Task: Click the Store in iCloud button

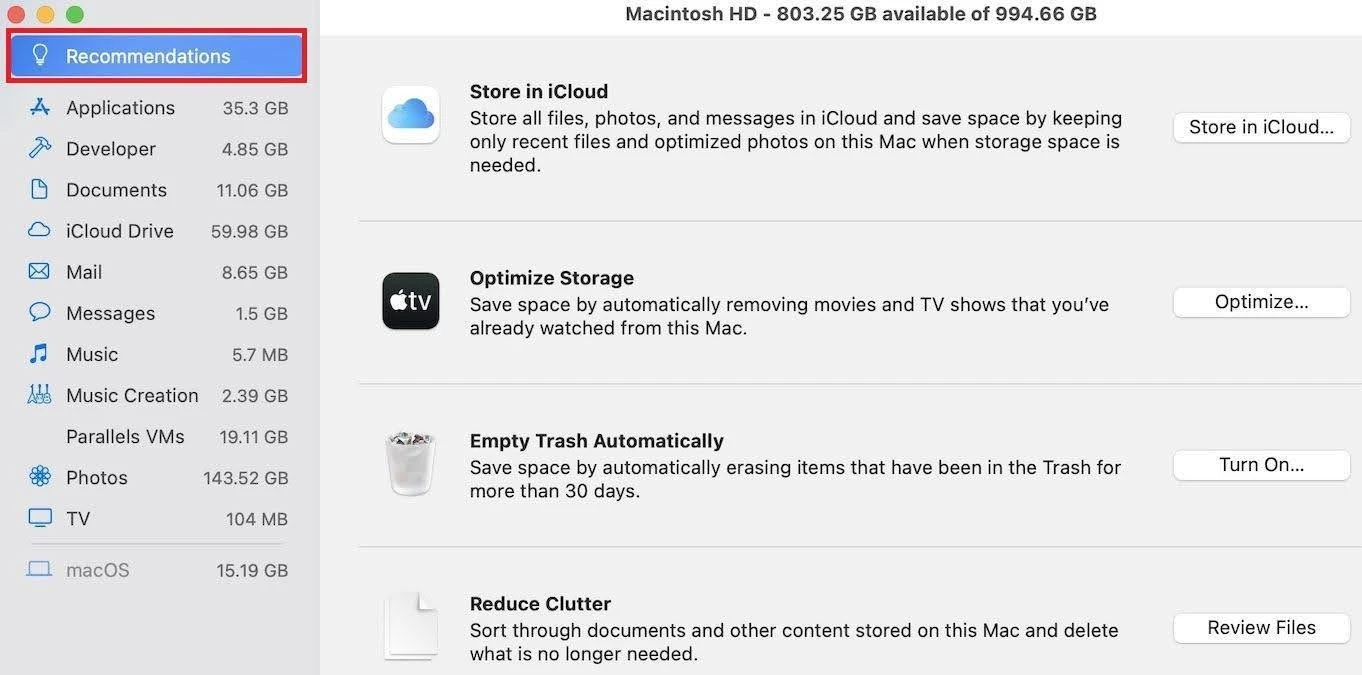Action: [x=1261, y=127]
